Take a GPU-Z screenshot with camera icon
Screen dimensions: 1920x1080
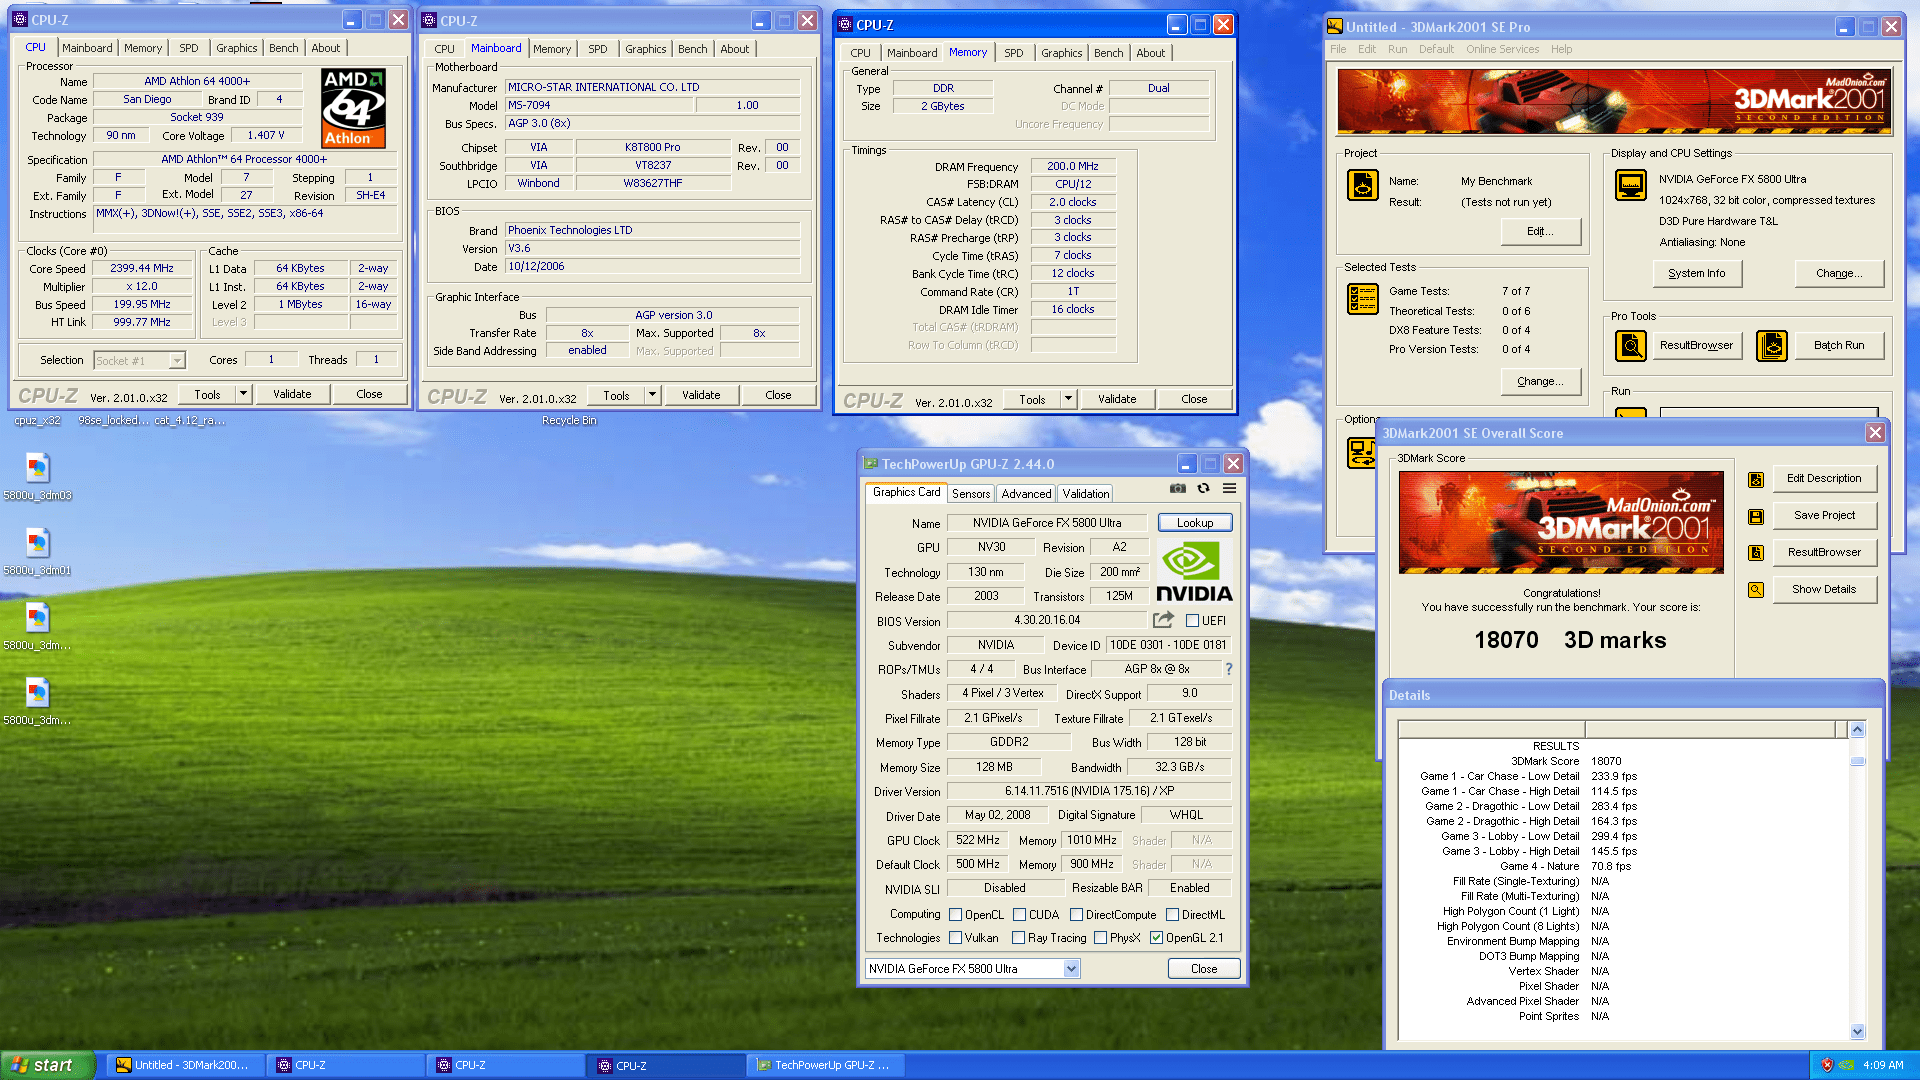coord(1178,489)
